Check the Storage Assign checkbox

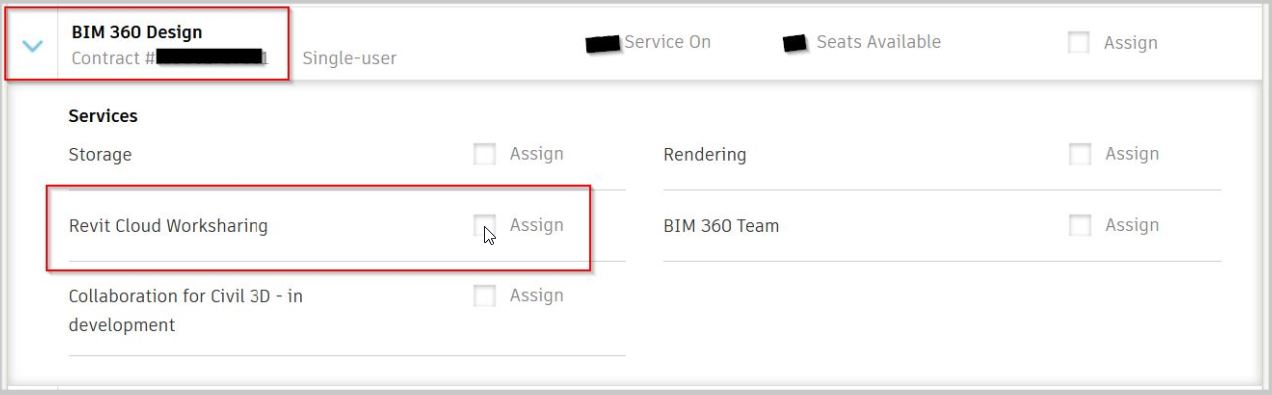click(485, 154)
